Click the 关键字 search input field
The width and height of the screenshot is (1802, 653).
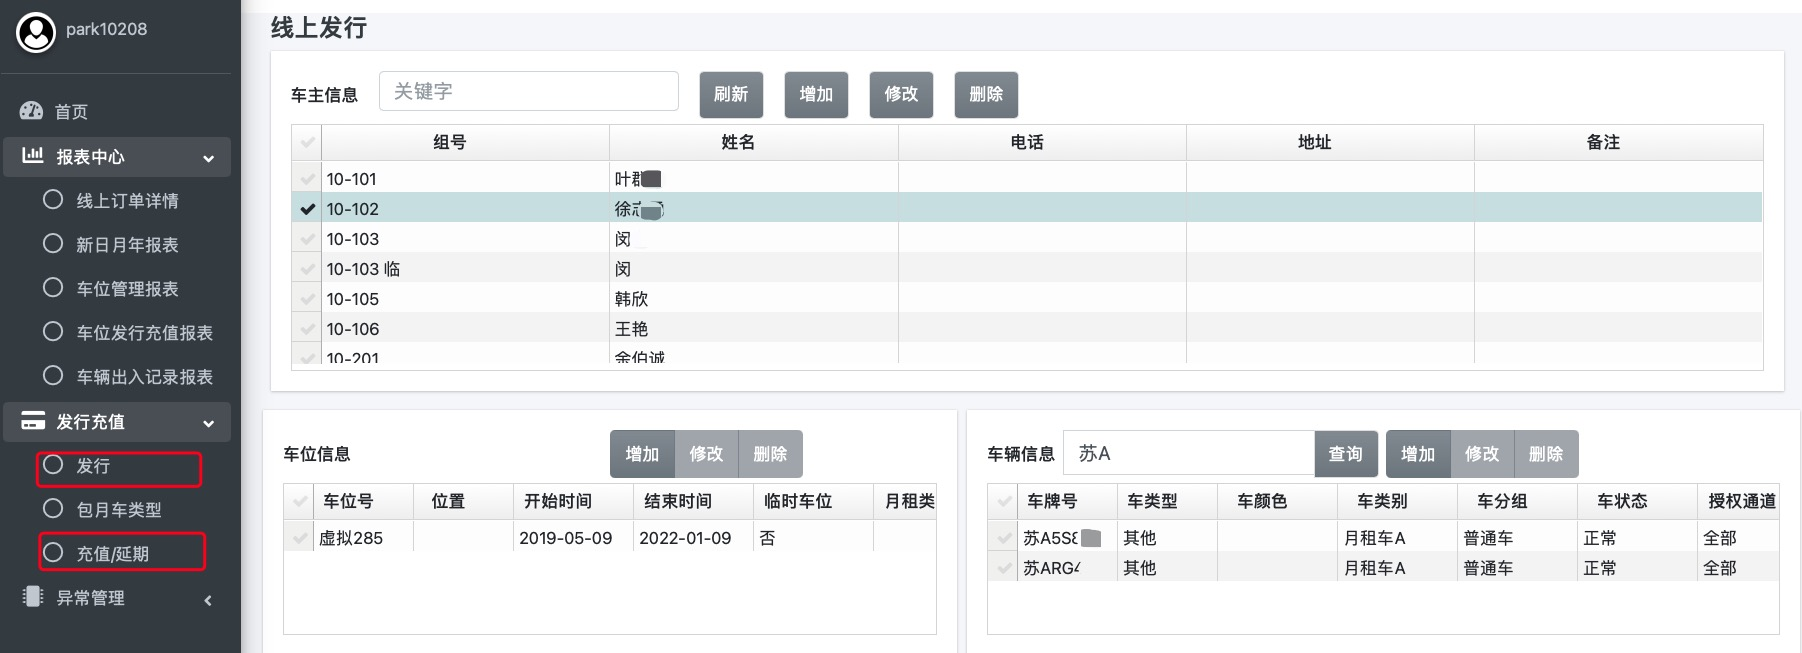coord(528,92)
